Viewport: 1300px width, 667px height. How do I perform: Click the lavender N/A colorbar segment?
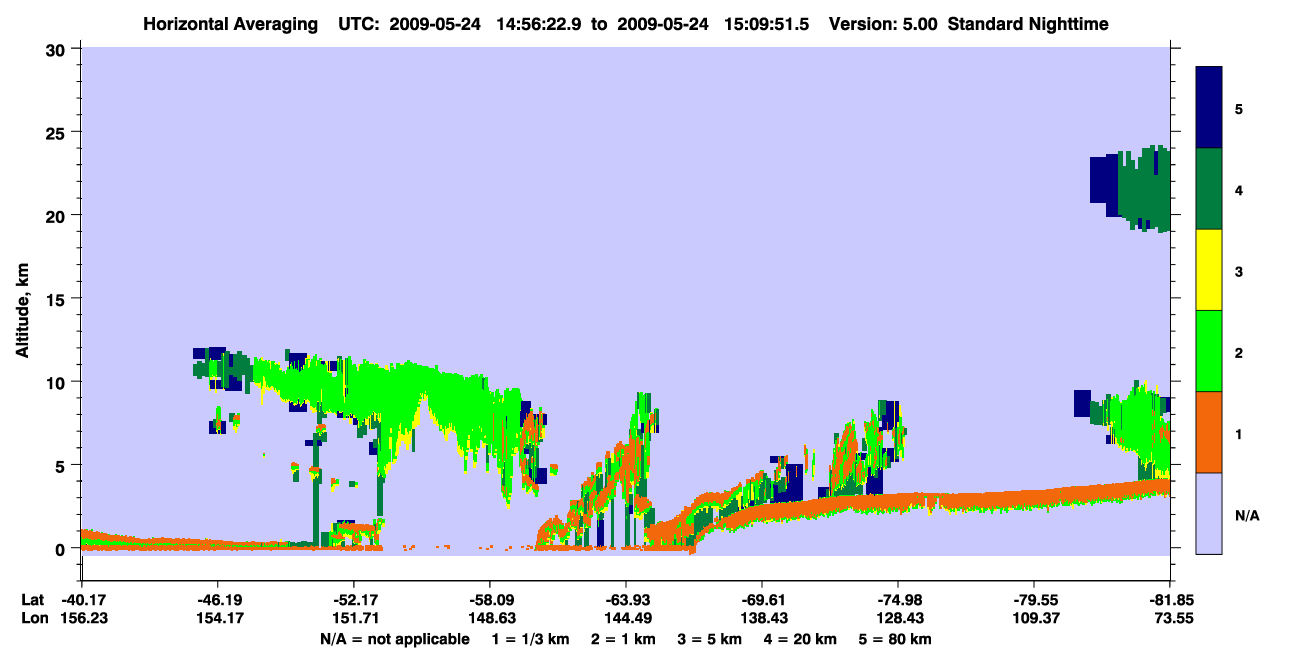1209,513
